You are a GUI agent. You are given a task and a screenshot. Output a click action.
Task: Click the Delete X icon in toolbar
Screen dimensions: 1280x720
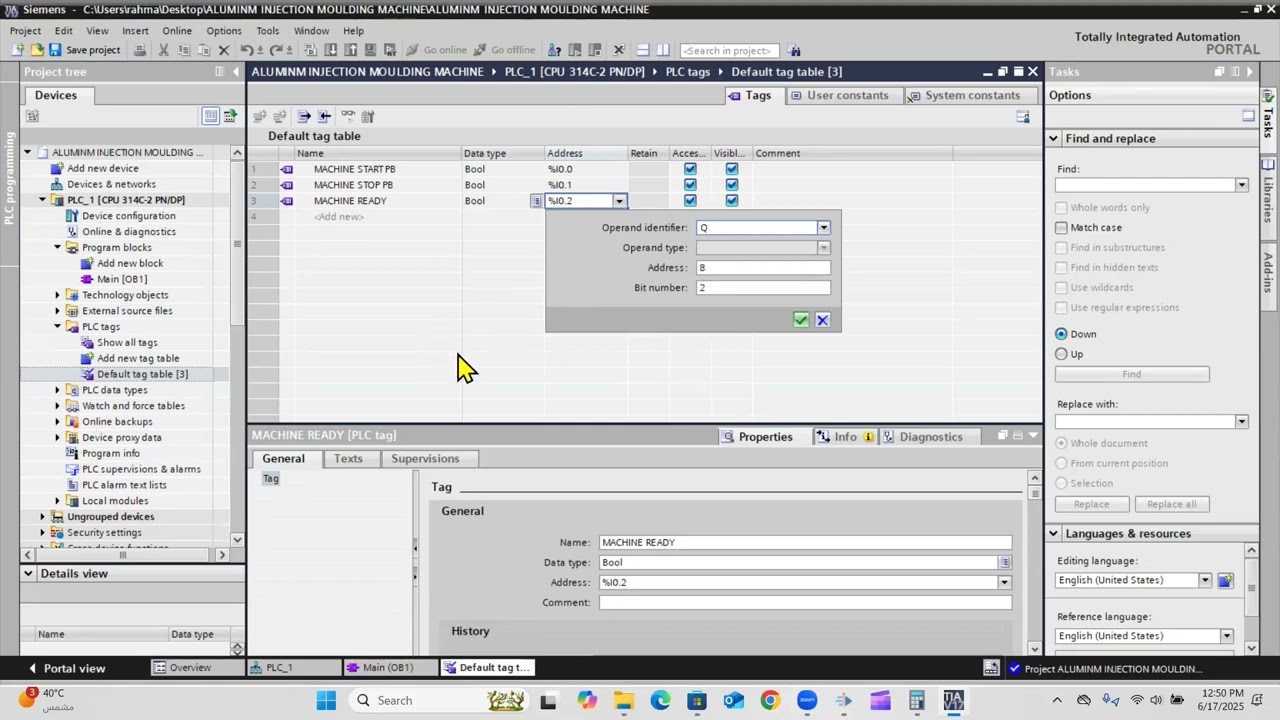223,50
